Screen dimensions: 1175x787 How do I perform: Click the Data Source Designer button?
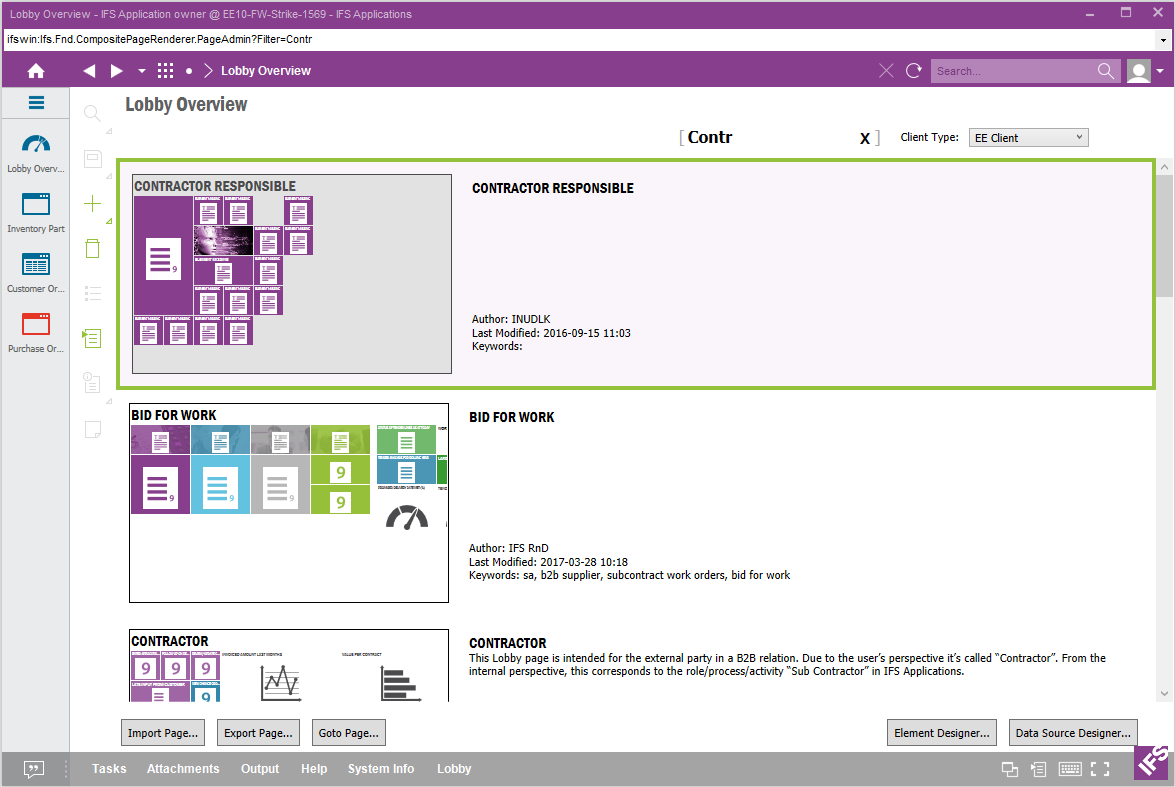click(1073, 733)
